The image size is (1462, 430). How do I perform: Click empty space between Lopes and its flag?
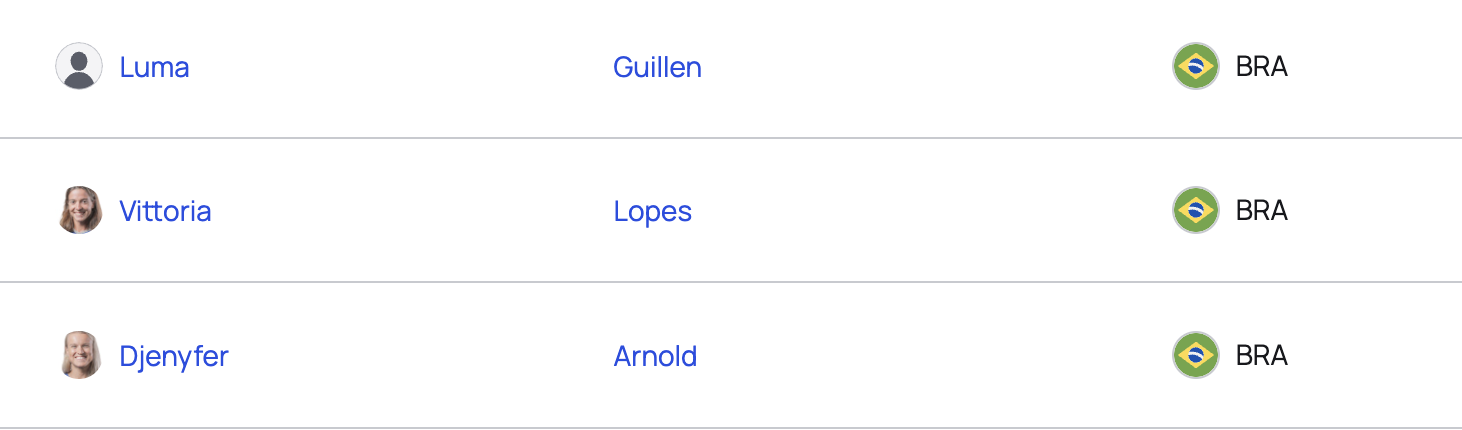coord(930,211)
